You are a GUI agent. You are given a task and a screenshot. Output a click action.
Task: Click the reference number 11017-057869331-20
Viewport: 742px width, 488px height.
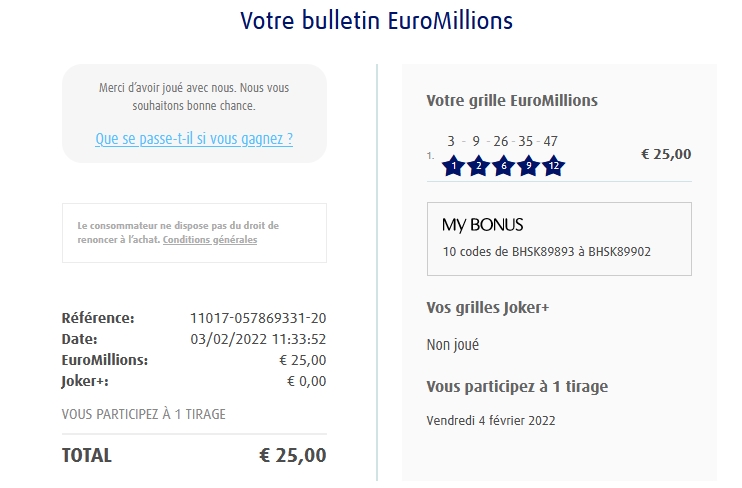click(258, 318)
